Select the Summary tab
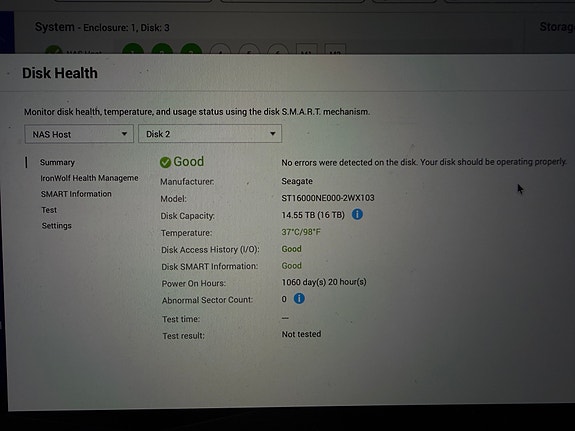The height and width of the screenshot is (431, 575). coord(57,162)
